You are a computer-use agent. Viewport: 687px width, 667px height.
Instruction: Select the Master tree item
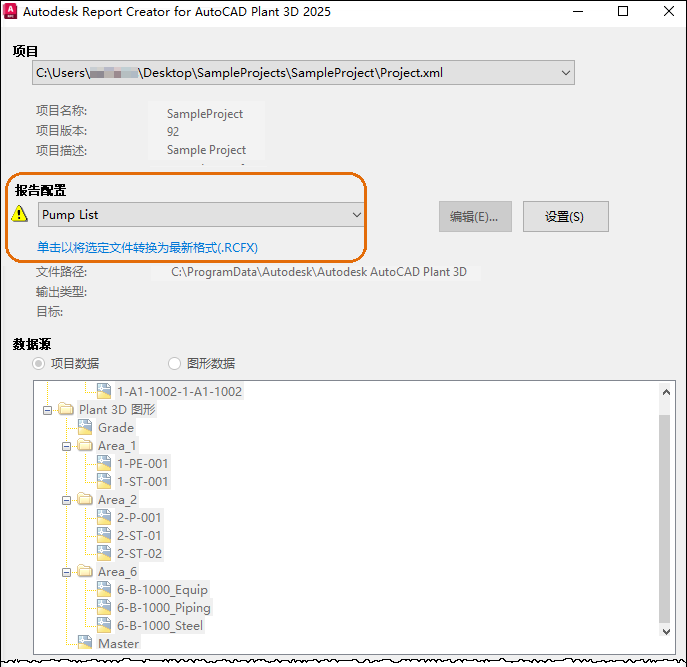pos(118,643)
